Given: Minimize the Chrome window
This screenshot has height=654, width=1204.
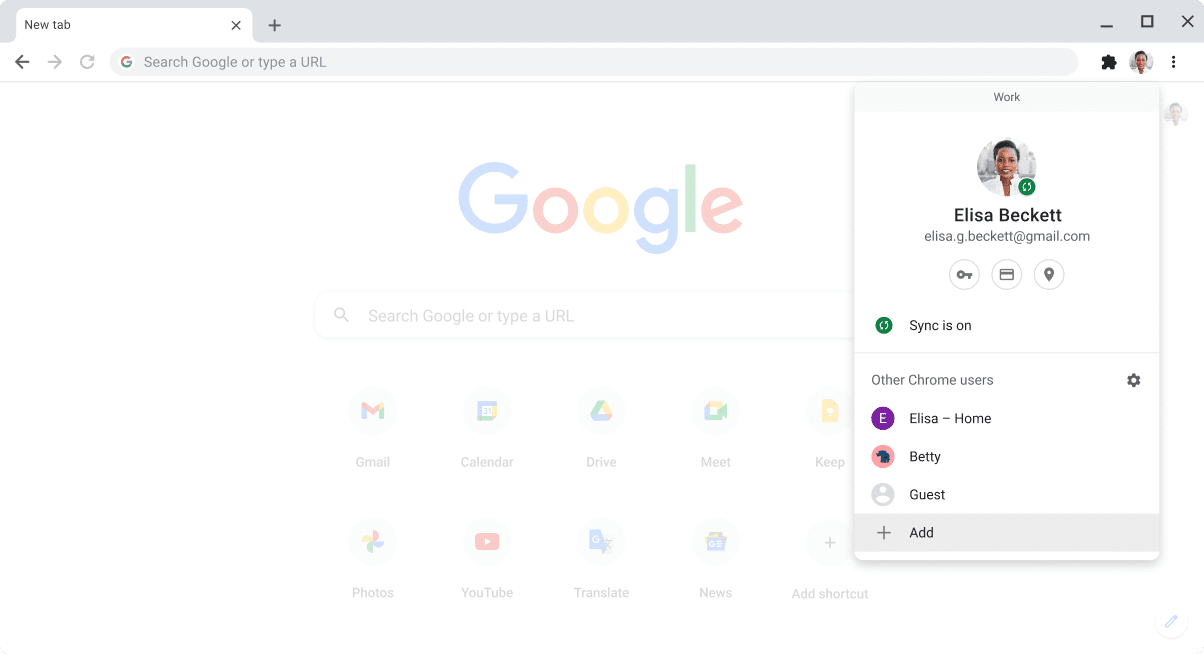Looking at the screenshot, I should point(1106,24).
